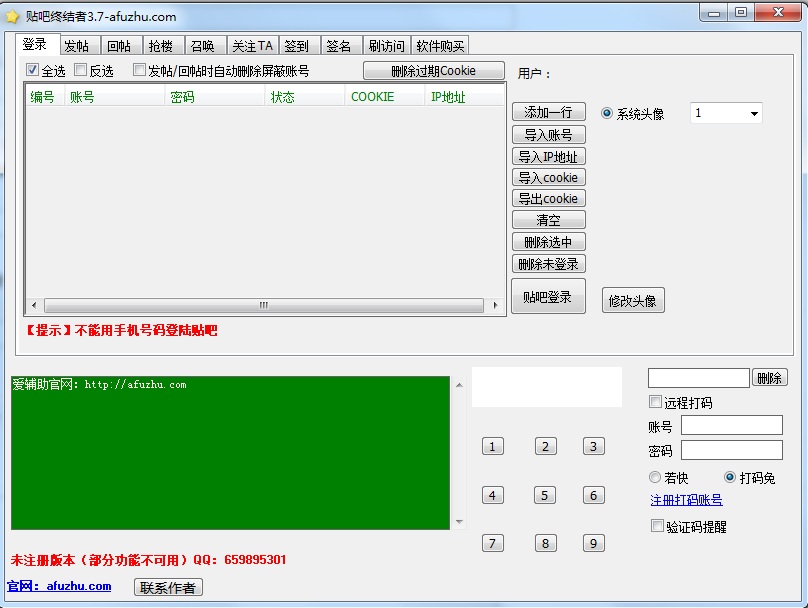808x608 pixels.
Task: Click the 删除过期Cookie button
Action: coord(431,70)
